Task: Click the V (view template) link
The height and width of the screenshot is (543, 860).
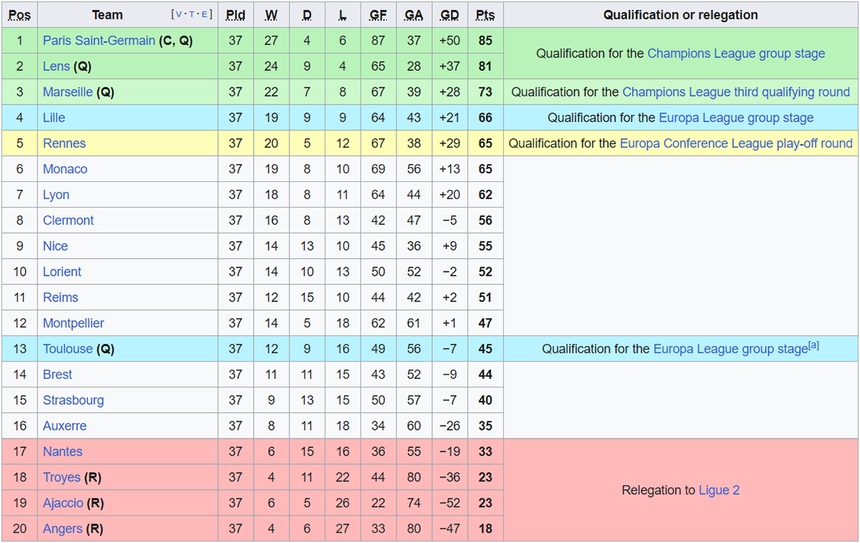Action: pos(177,14)
